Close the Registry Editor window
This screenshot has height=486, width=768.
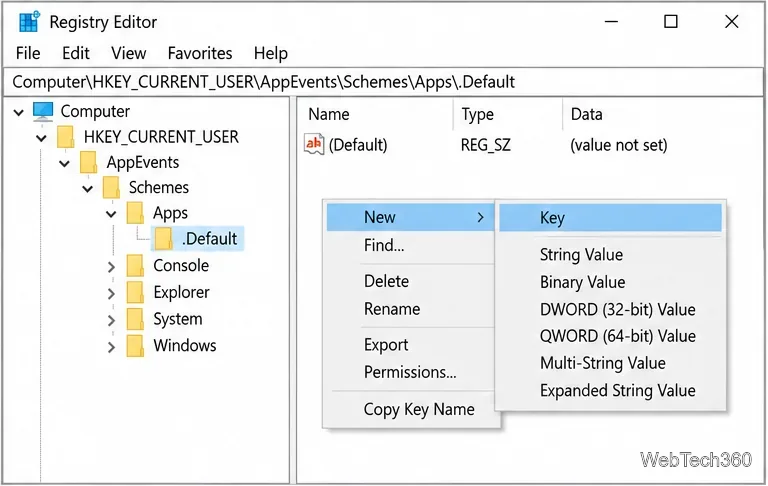(x=732, y=22)
